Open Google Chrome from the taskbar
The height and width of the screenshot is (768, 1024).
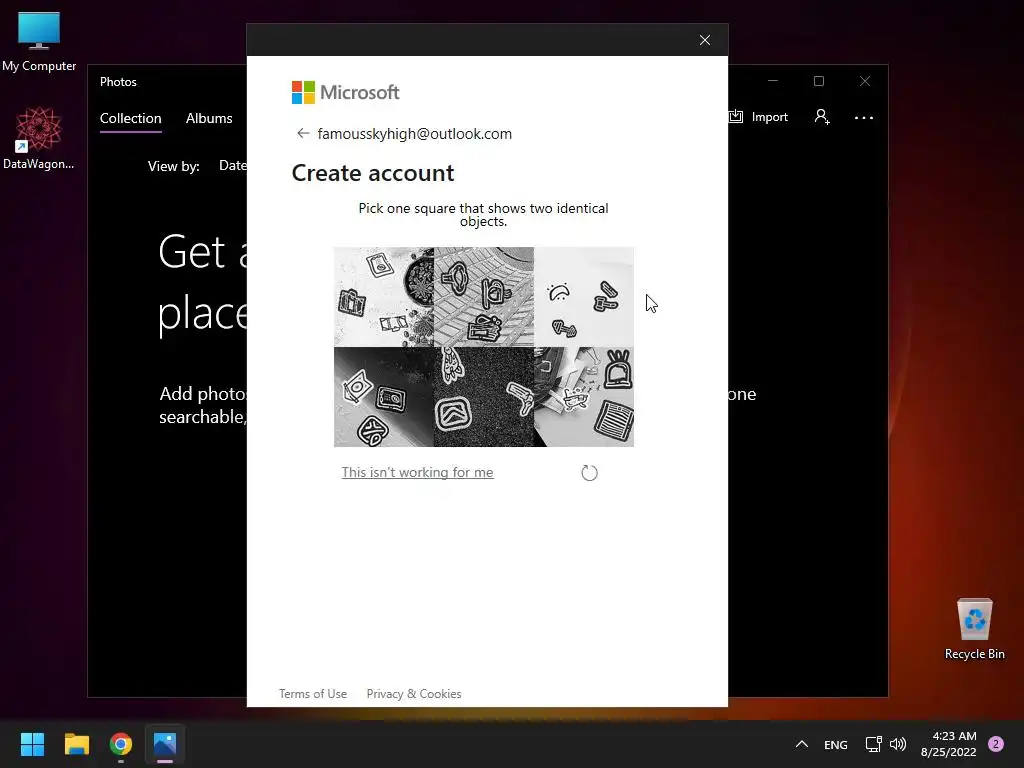[x=121, y=744]
